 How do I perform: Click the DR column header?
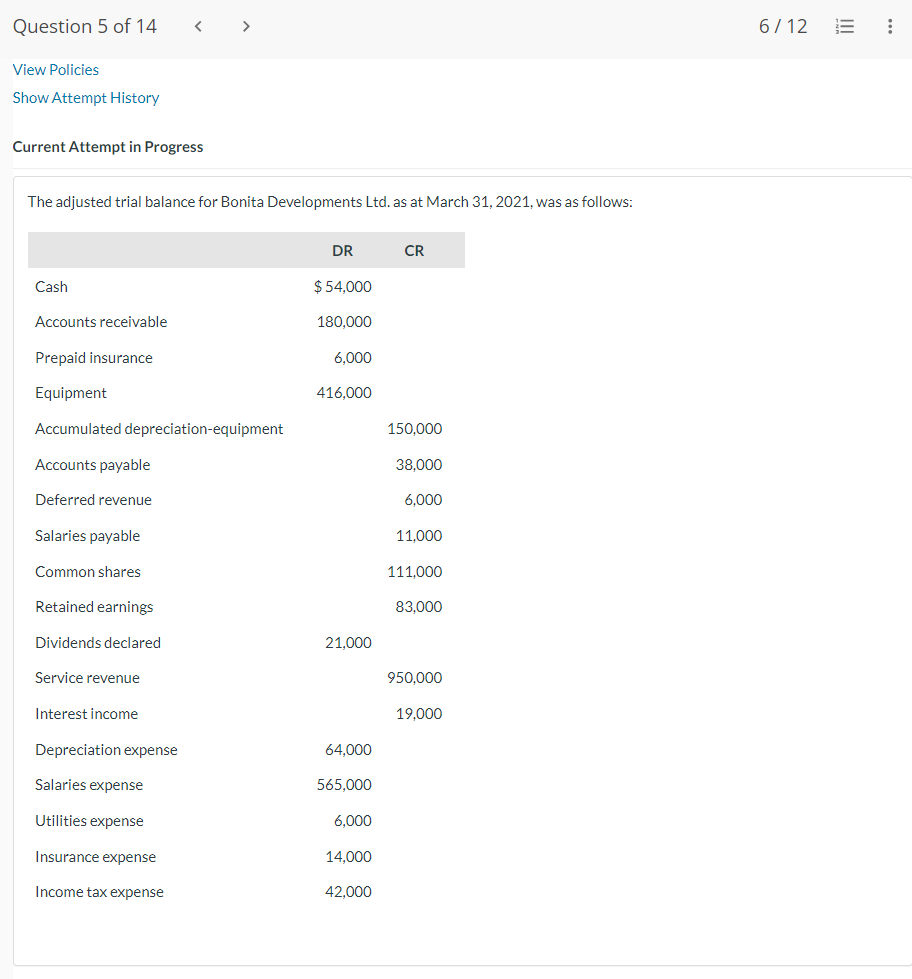point(342,250)
